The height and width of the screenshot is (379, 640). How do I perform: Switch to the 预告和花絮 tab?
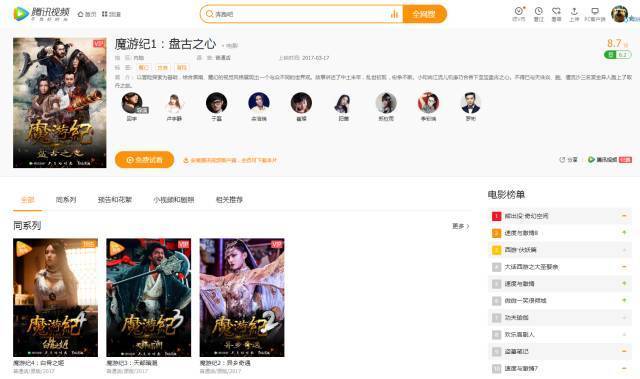[115, 199]
